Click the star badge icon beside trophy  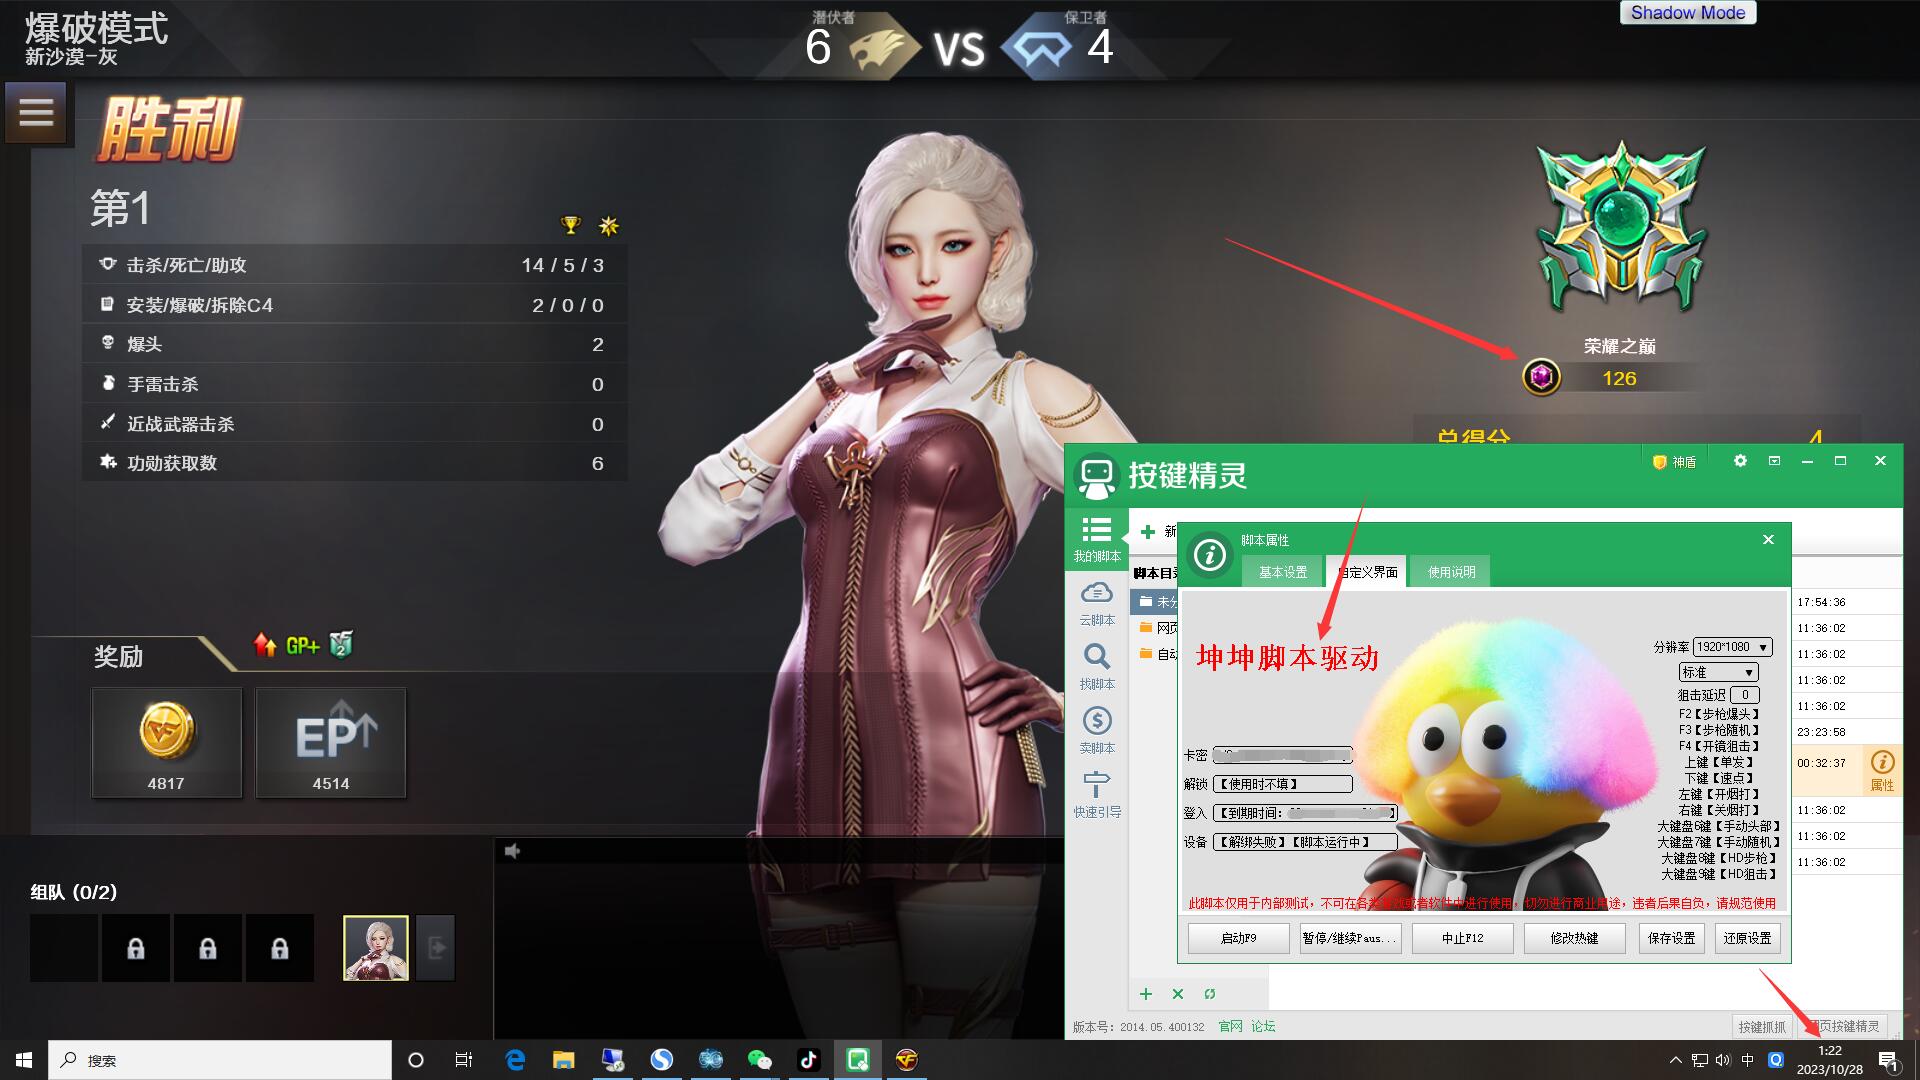[608, 226]
